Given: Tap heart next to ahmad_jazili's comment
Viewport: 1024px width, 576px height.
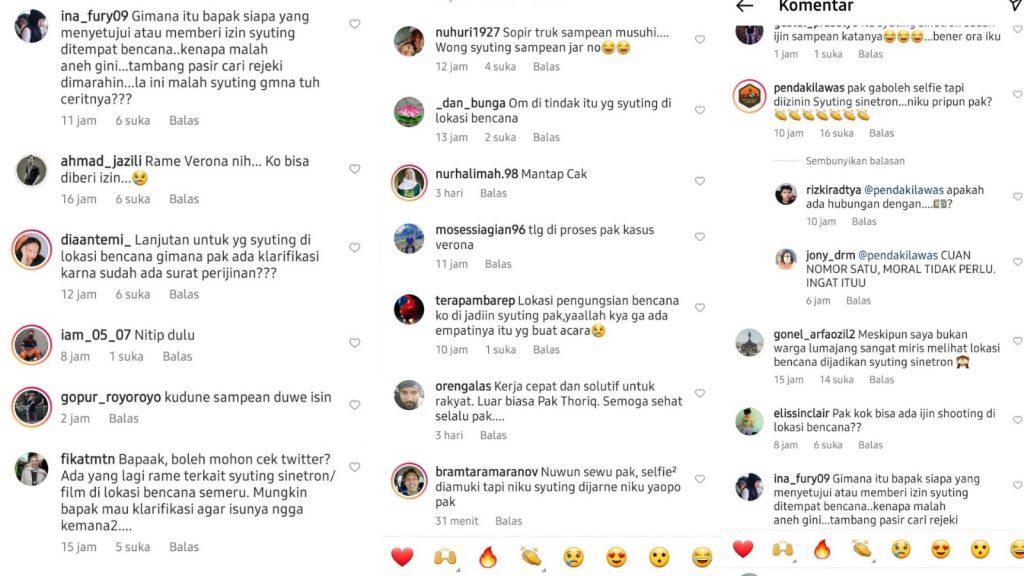Looking at the screenshot, I should click(x=355, y=169).
